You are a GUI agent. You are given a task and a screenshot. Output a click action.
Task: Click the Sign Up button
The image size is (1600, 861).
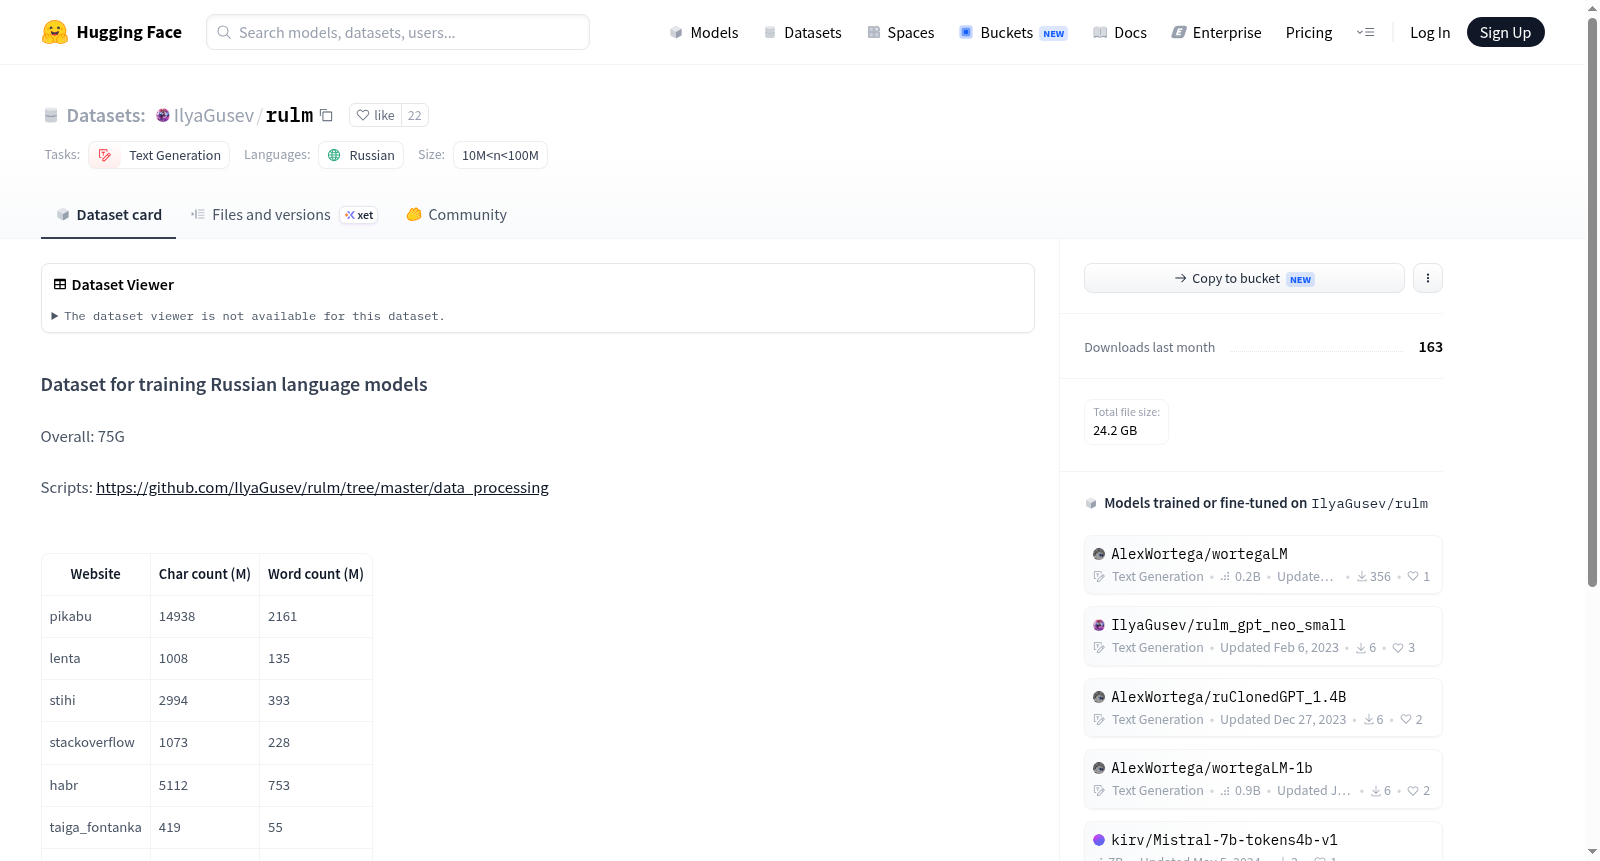tap(1505, 32)
